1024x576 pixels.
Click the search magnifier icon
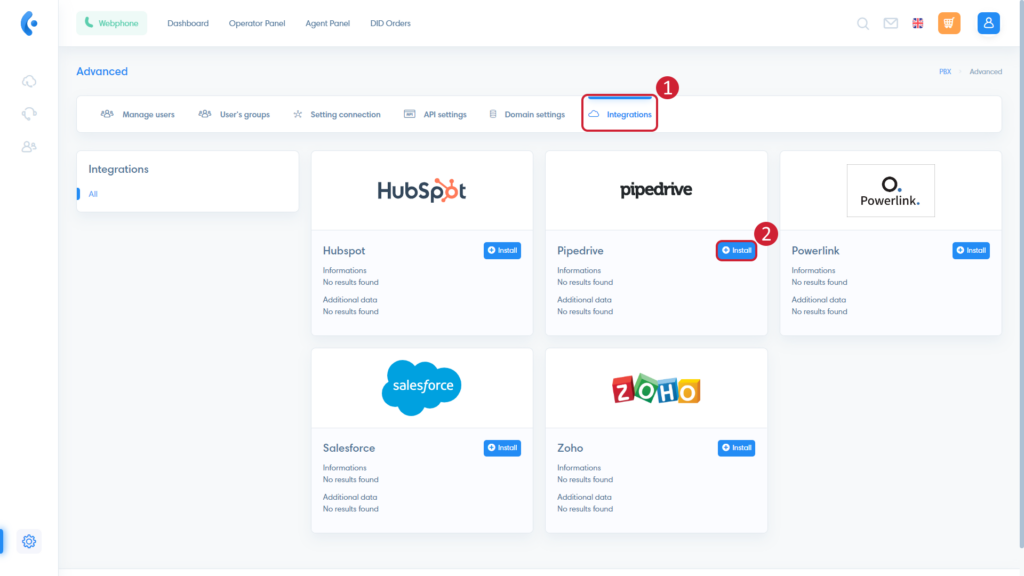click(863, 24)
